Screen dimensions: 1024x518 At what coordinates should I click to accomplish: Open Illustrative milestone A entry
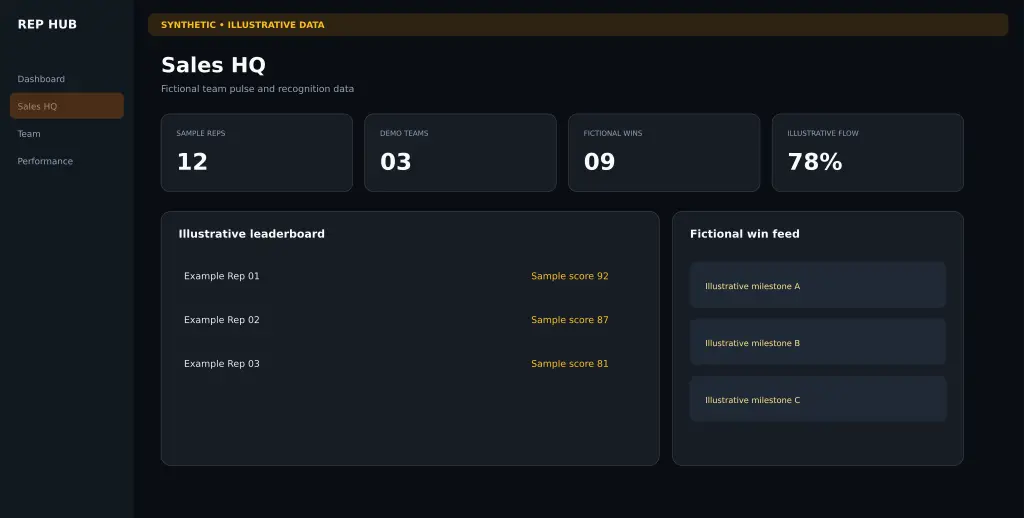pyautogui.click(x=818, y=285)
